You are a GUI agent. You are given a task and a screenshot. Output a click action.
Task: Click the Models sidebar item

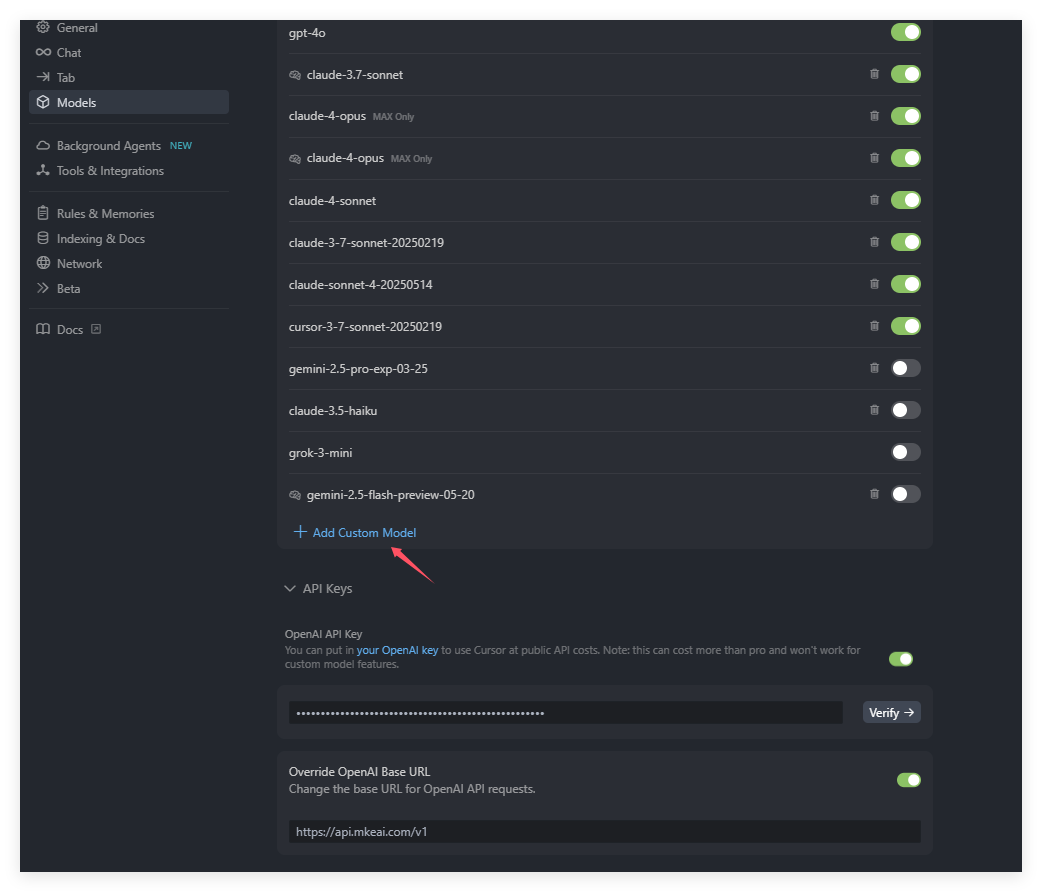pyautogui.click(x=129, y=102)
